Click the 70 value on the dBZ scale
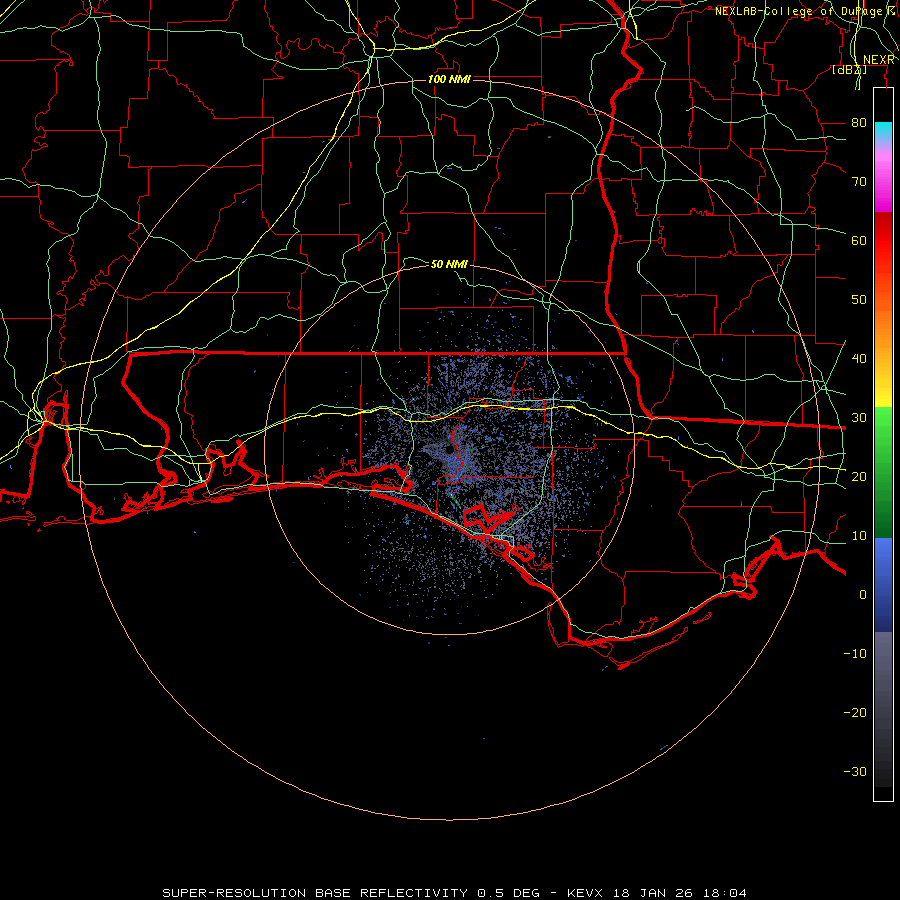Image resolution: width=900 pixels, height=900 pixels. tap(859, 181)
